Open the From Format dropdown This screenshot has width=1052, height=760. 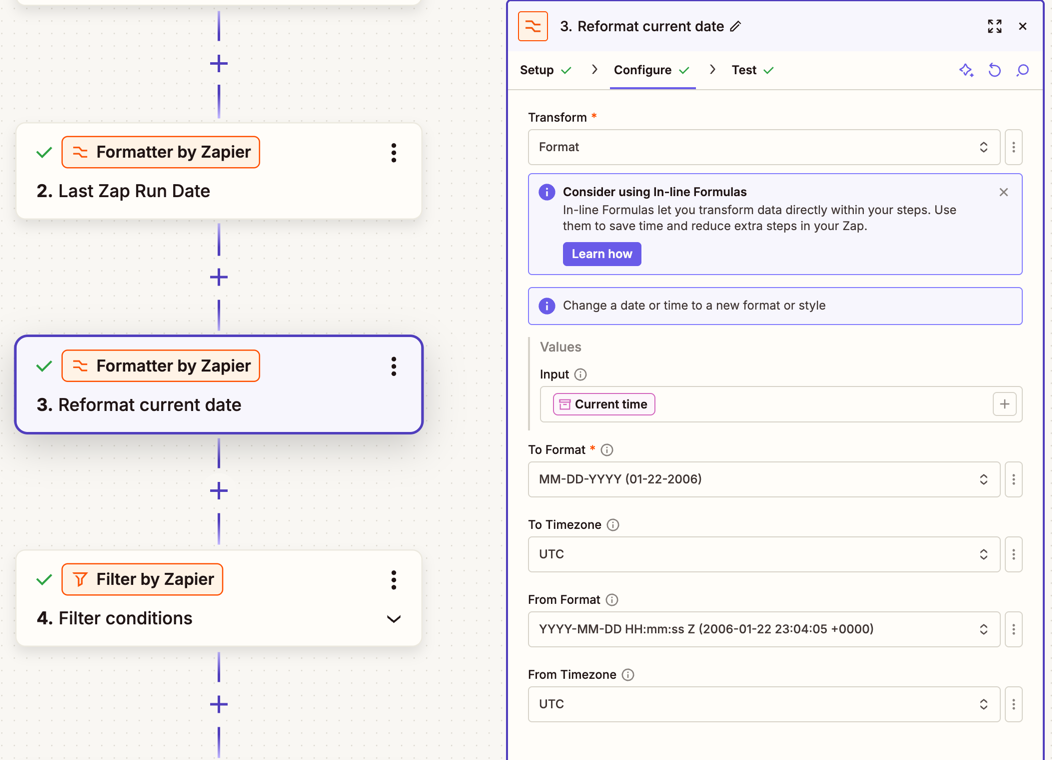763,629
